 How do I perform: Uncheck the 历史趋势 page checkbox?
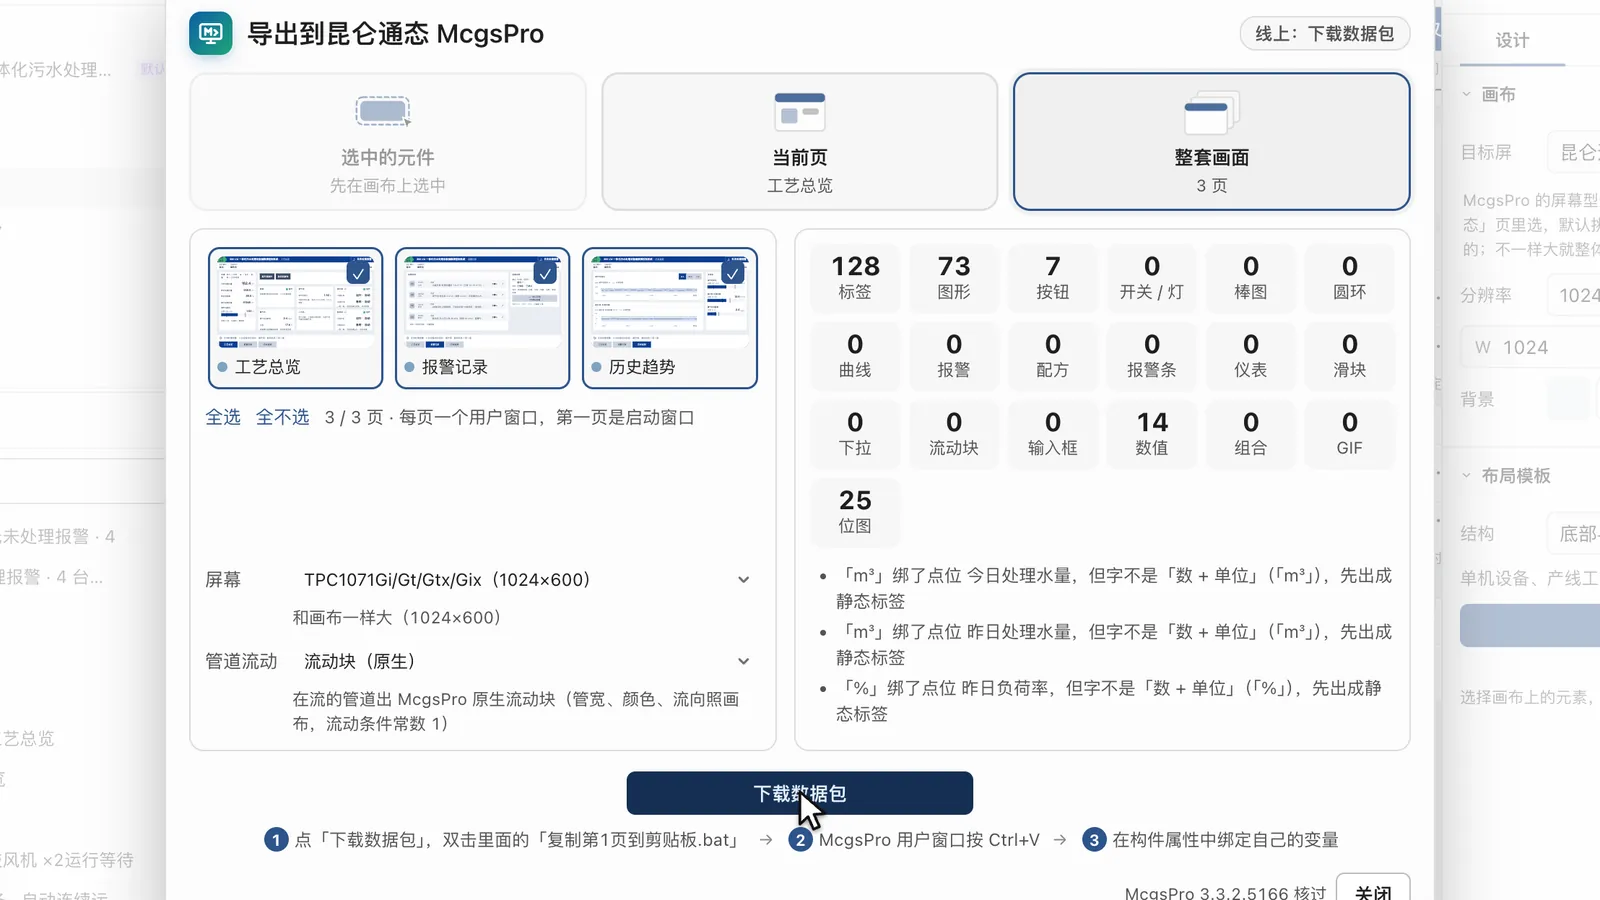(x=732, y=273)
